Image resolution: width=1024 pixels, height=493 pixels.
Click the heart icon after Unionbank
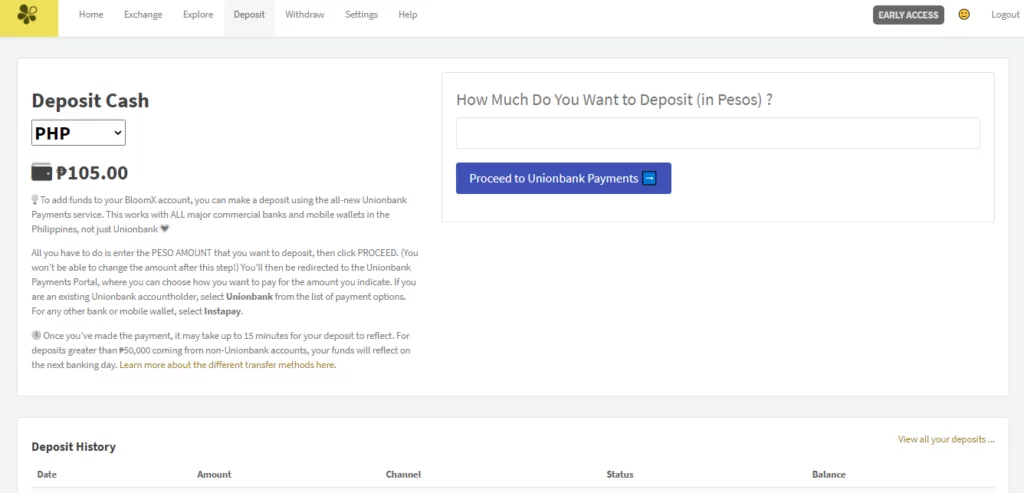(x=165, y=229)
